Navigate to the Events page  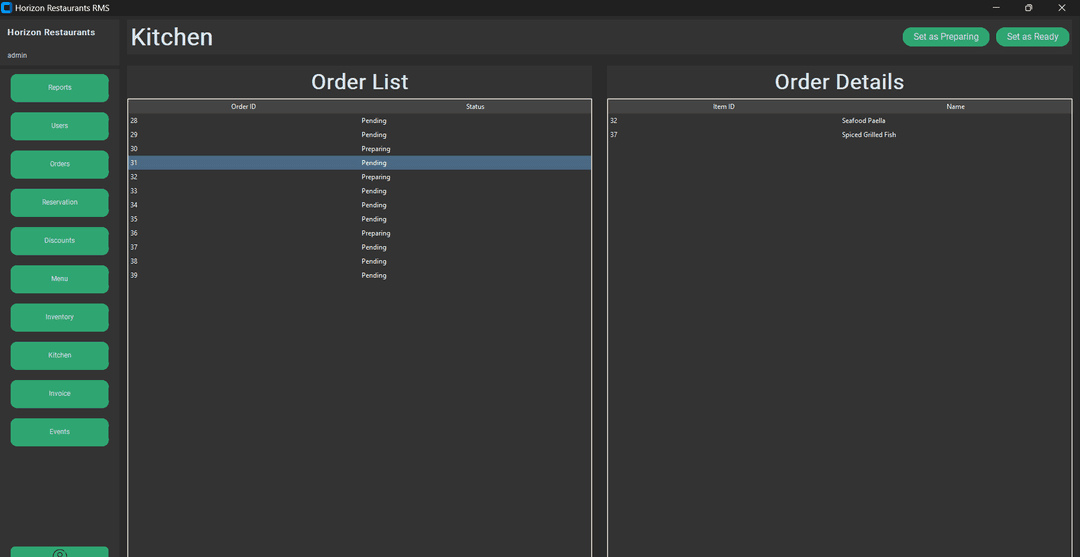59,432
